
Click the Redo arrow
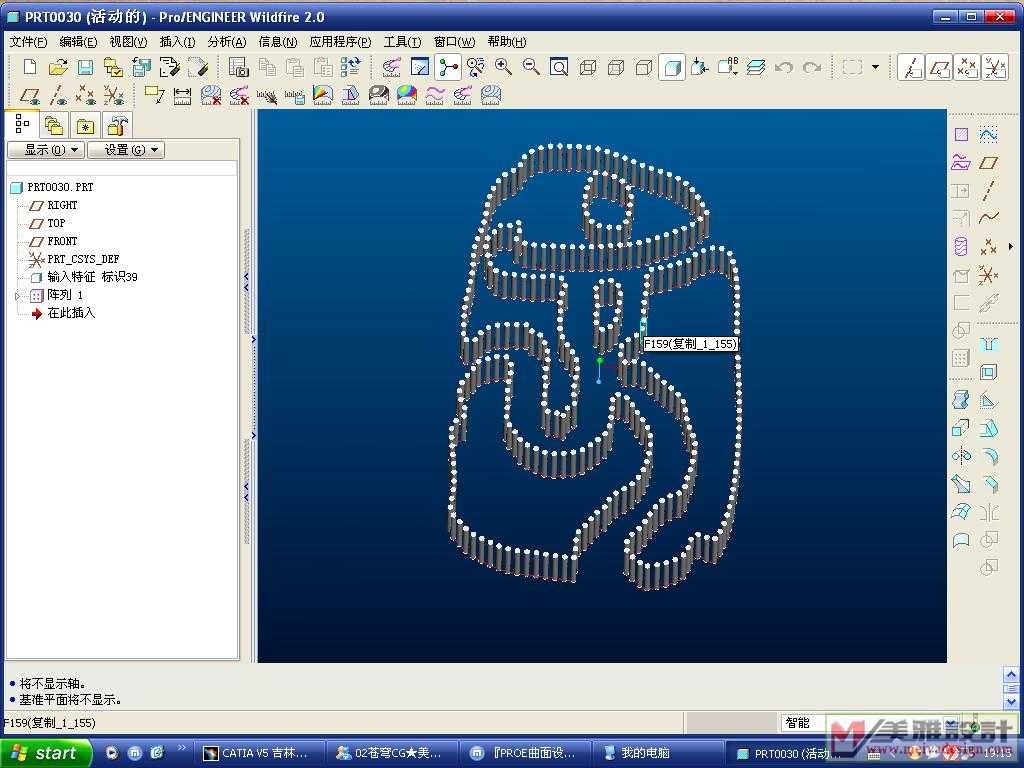point(812,67)
